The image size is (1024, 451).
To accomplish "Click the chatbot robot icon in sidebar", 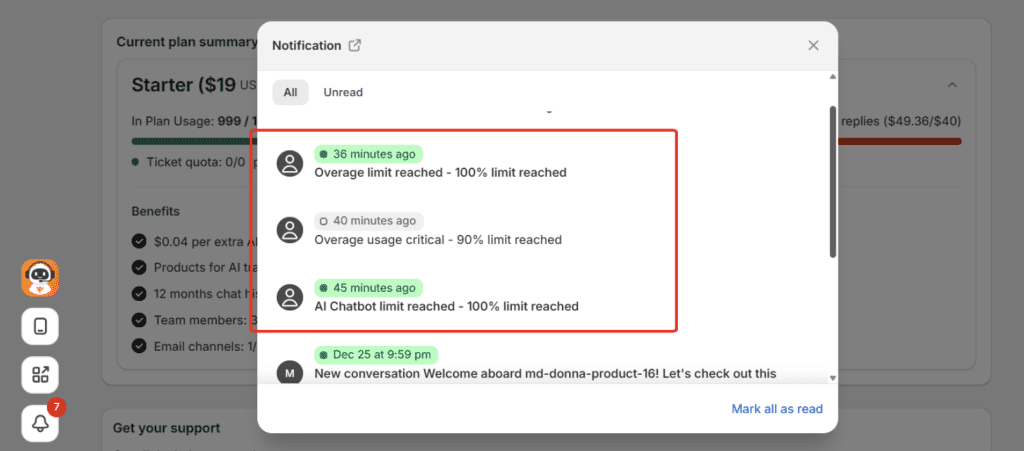I will [x=40, y=278].
